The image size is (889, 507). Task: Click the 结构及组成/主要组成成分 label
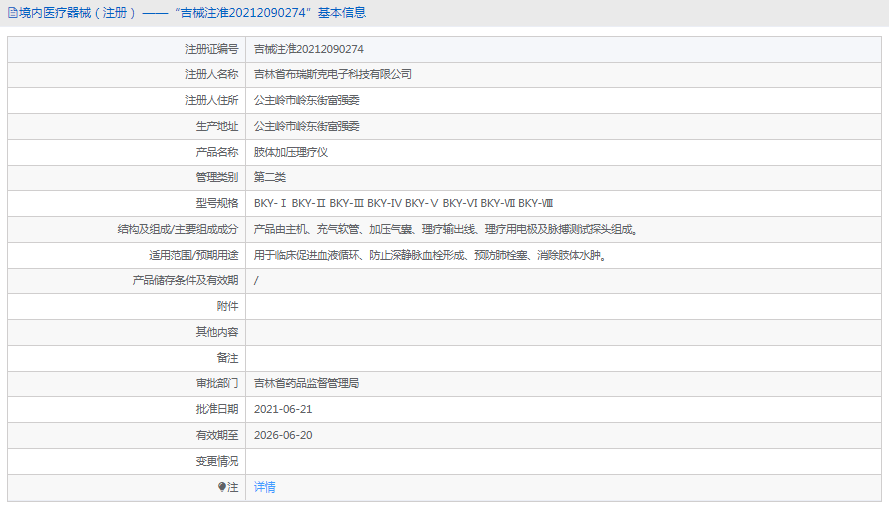(x=178, y=229)
